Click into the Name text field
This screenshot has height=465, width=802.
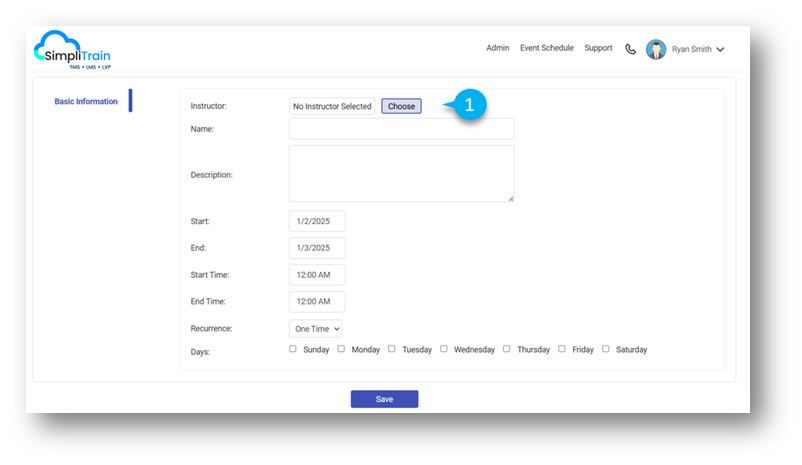pos(401,129)
